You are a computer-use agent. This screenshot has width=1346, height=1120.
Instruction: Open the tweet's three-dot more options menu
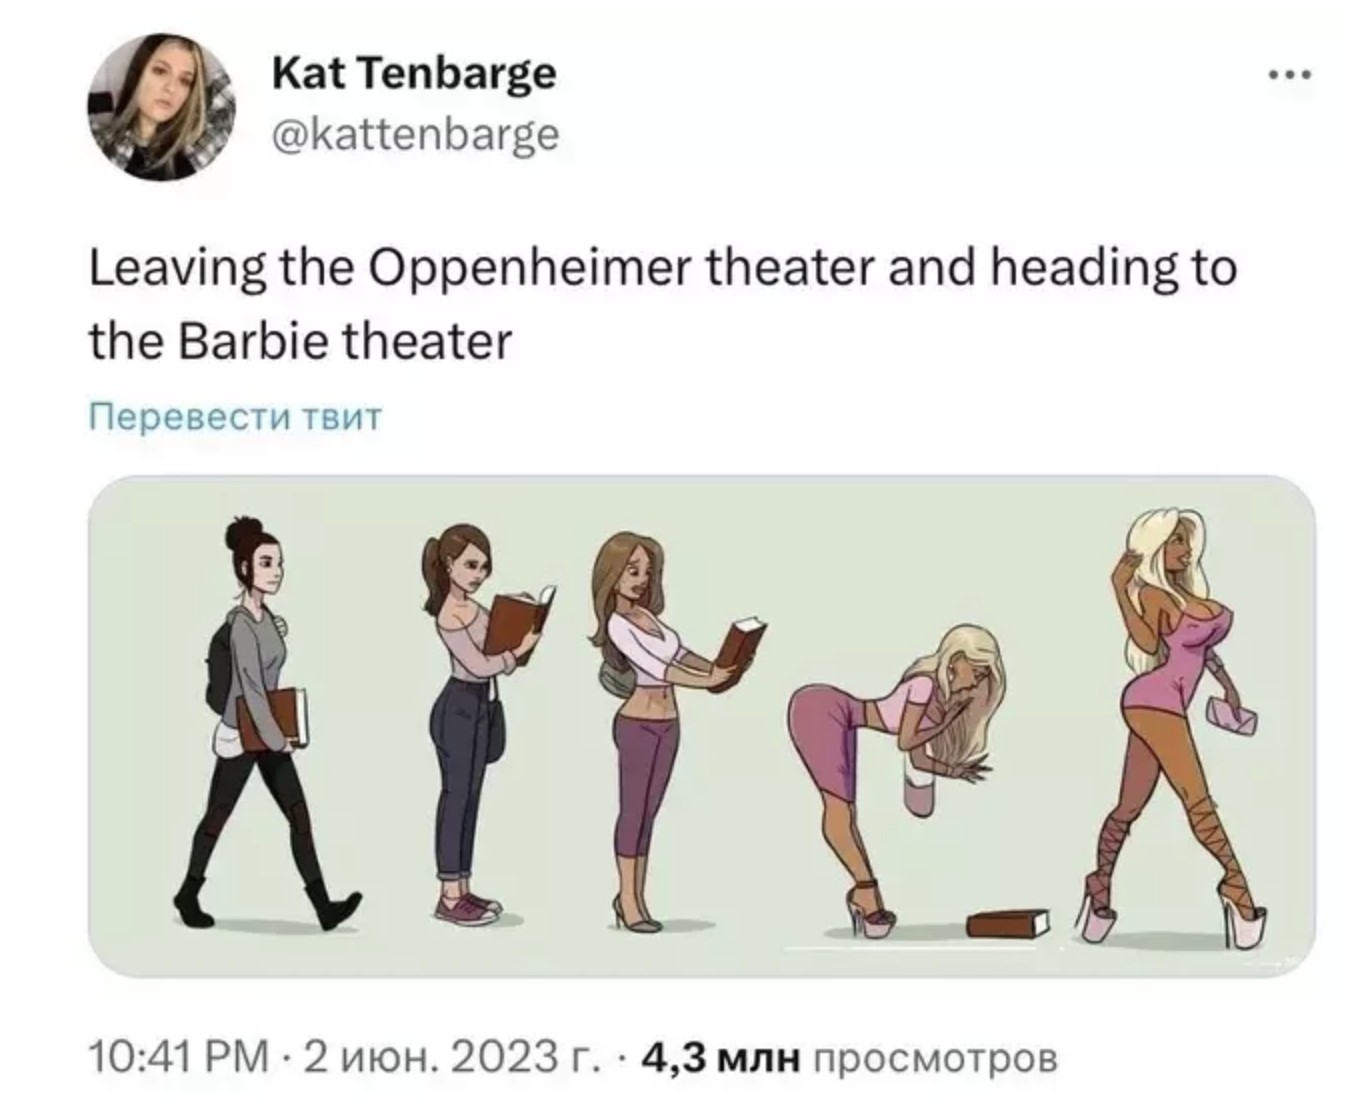[x=1288, y=75]
